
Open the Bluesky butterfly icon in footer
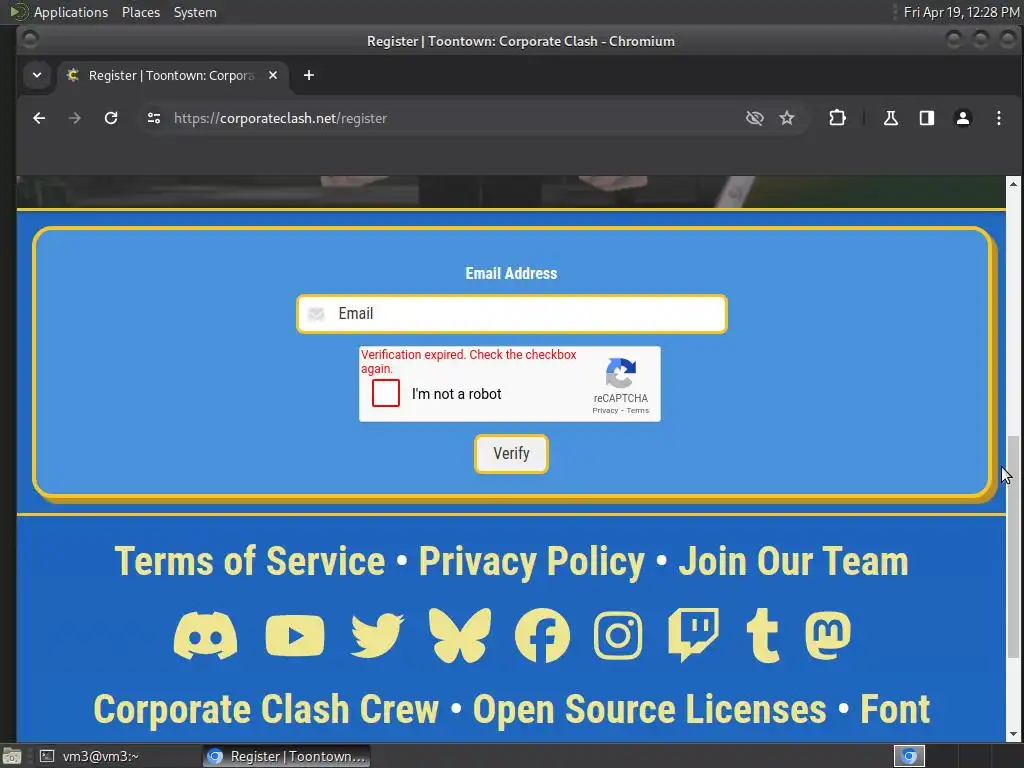(460, 635)
